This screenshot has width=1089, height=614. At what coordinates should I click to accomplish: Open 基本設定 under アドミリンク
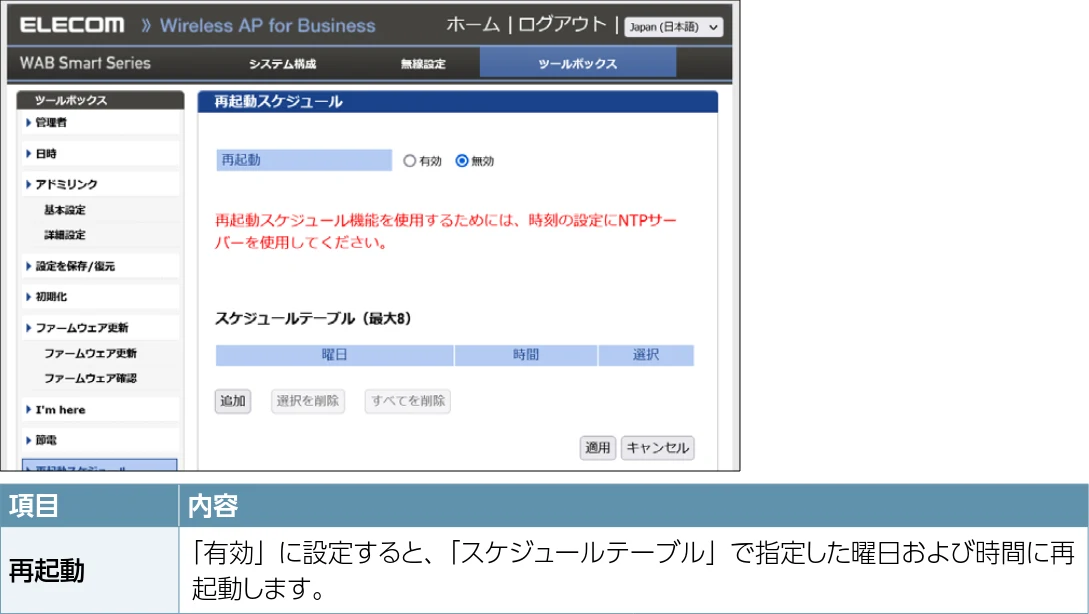[x=65, y=210]
